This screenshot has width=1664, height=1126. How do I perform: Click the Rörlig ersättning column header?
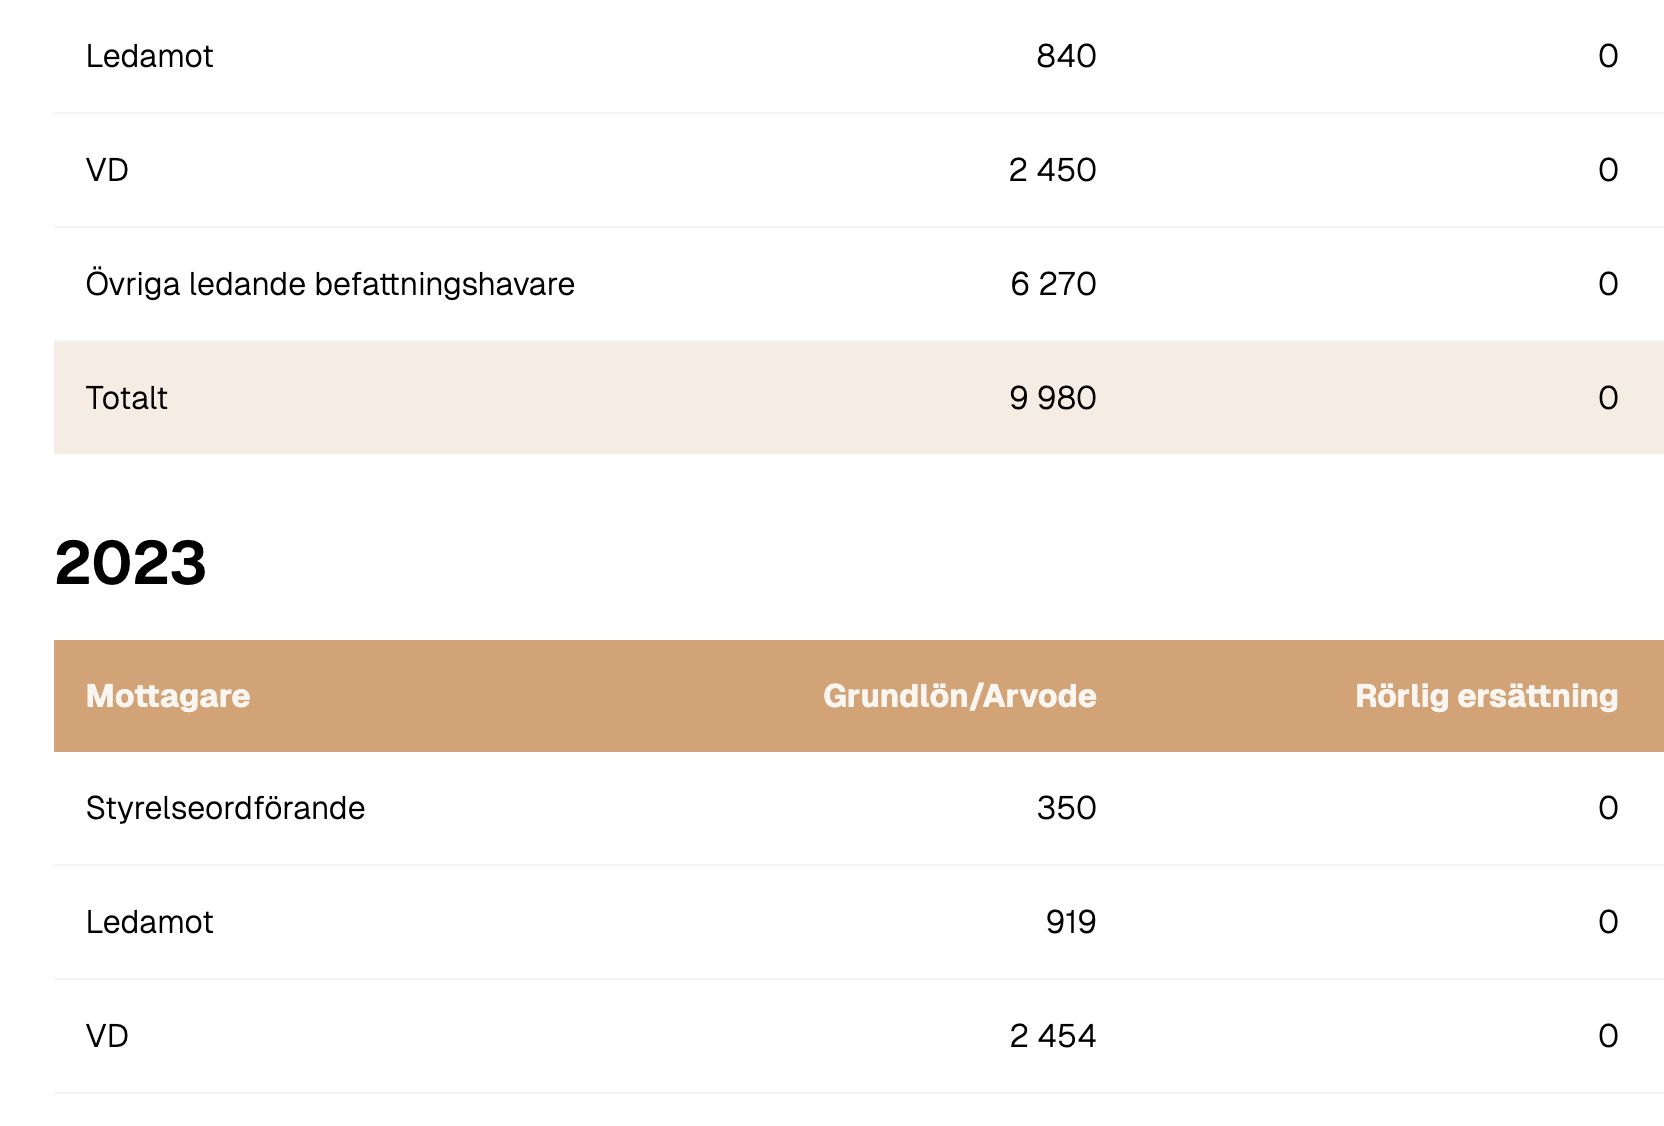click(1486, 696)
